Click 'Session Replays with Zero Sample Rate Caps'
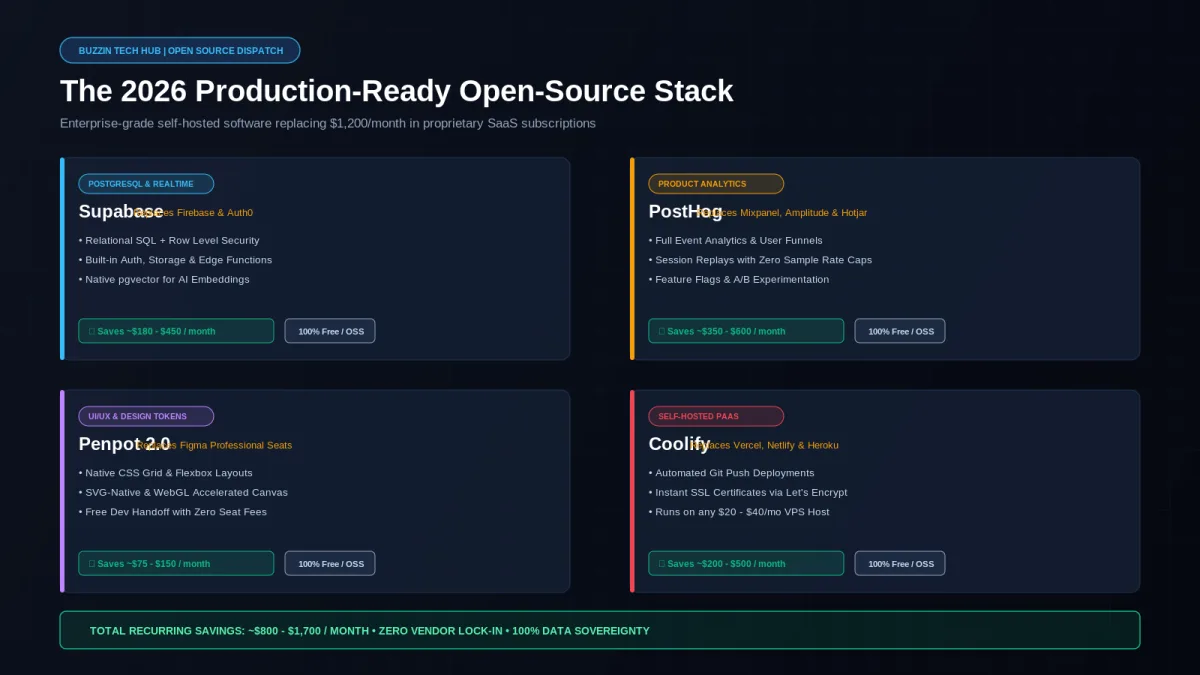The width and height of the screenshot is (1200, 675). tap(760, 260)
